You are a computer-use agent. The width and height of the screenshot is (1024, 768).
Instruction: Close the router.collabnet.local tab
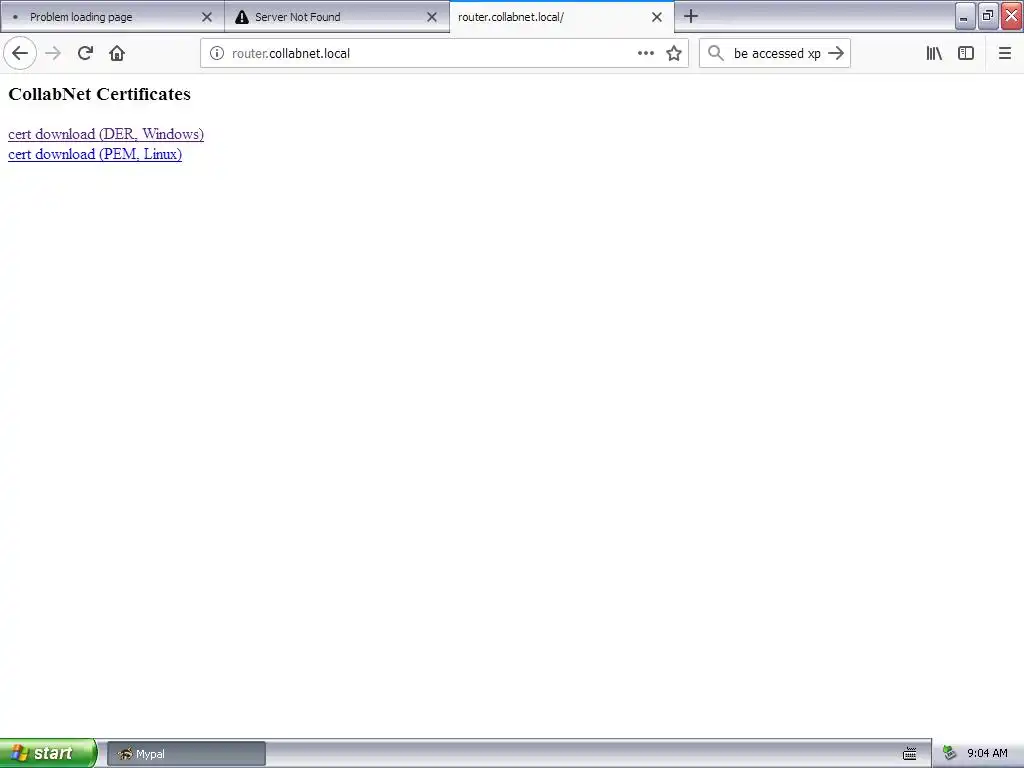(x=657, y=17)
